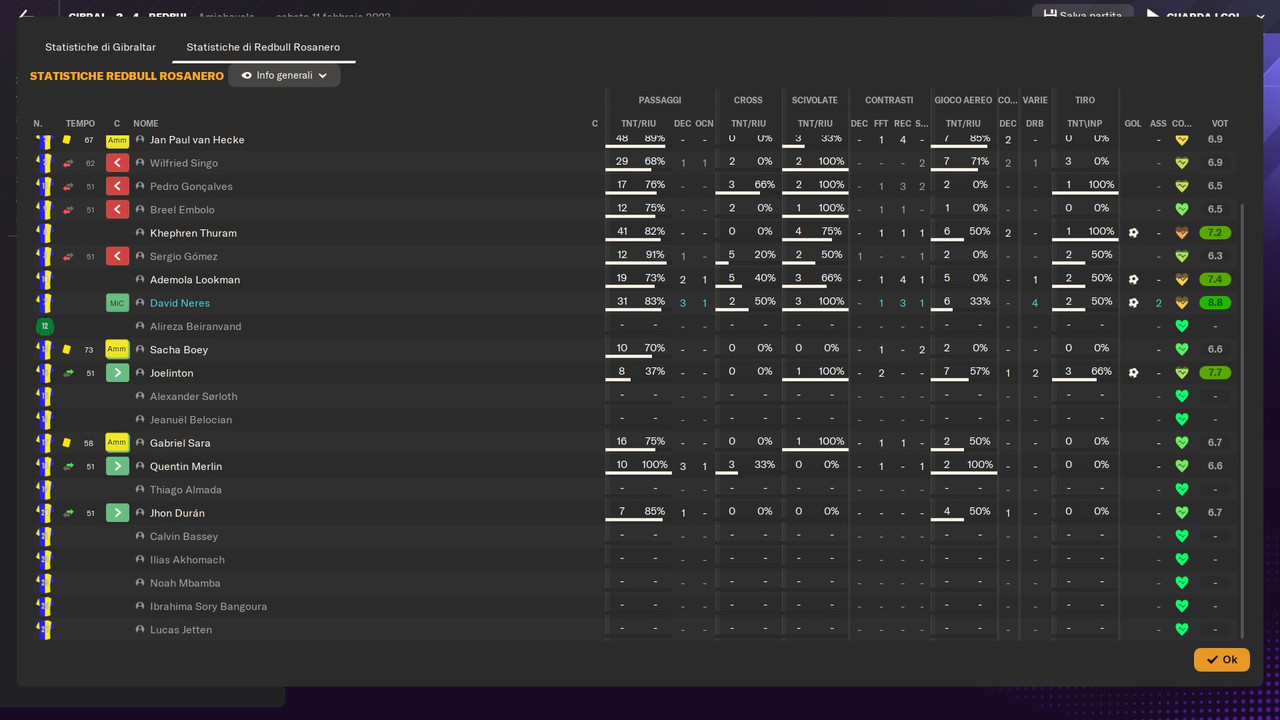Click the name Ilias Akhomach
This screenshot has height=720, width=1280.
point(187,560)
